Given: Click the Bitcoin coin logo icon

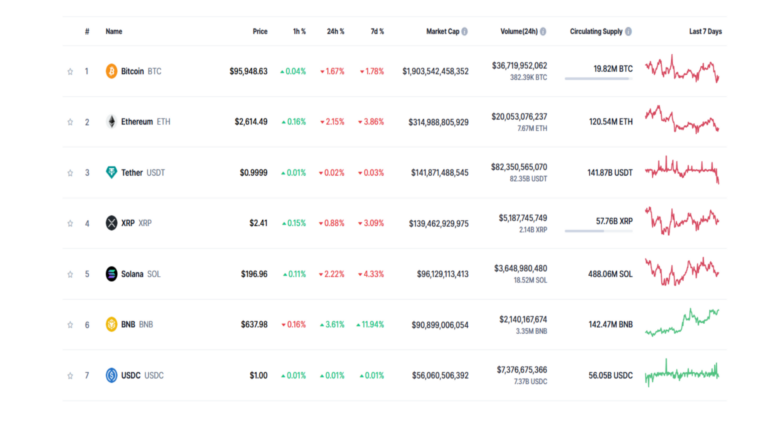Looking at the screenshot, I should tap(112, 71).
